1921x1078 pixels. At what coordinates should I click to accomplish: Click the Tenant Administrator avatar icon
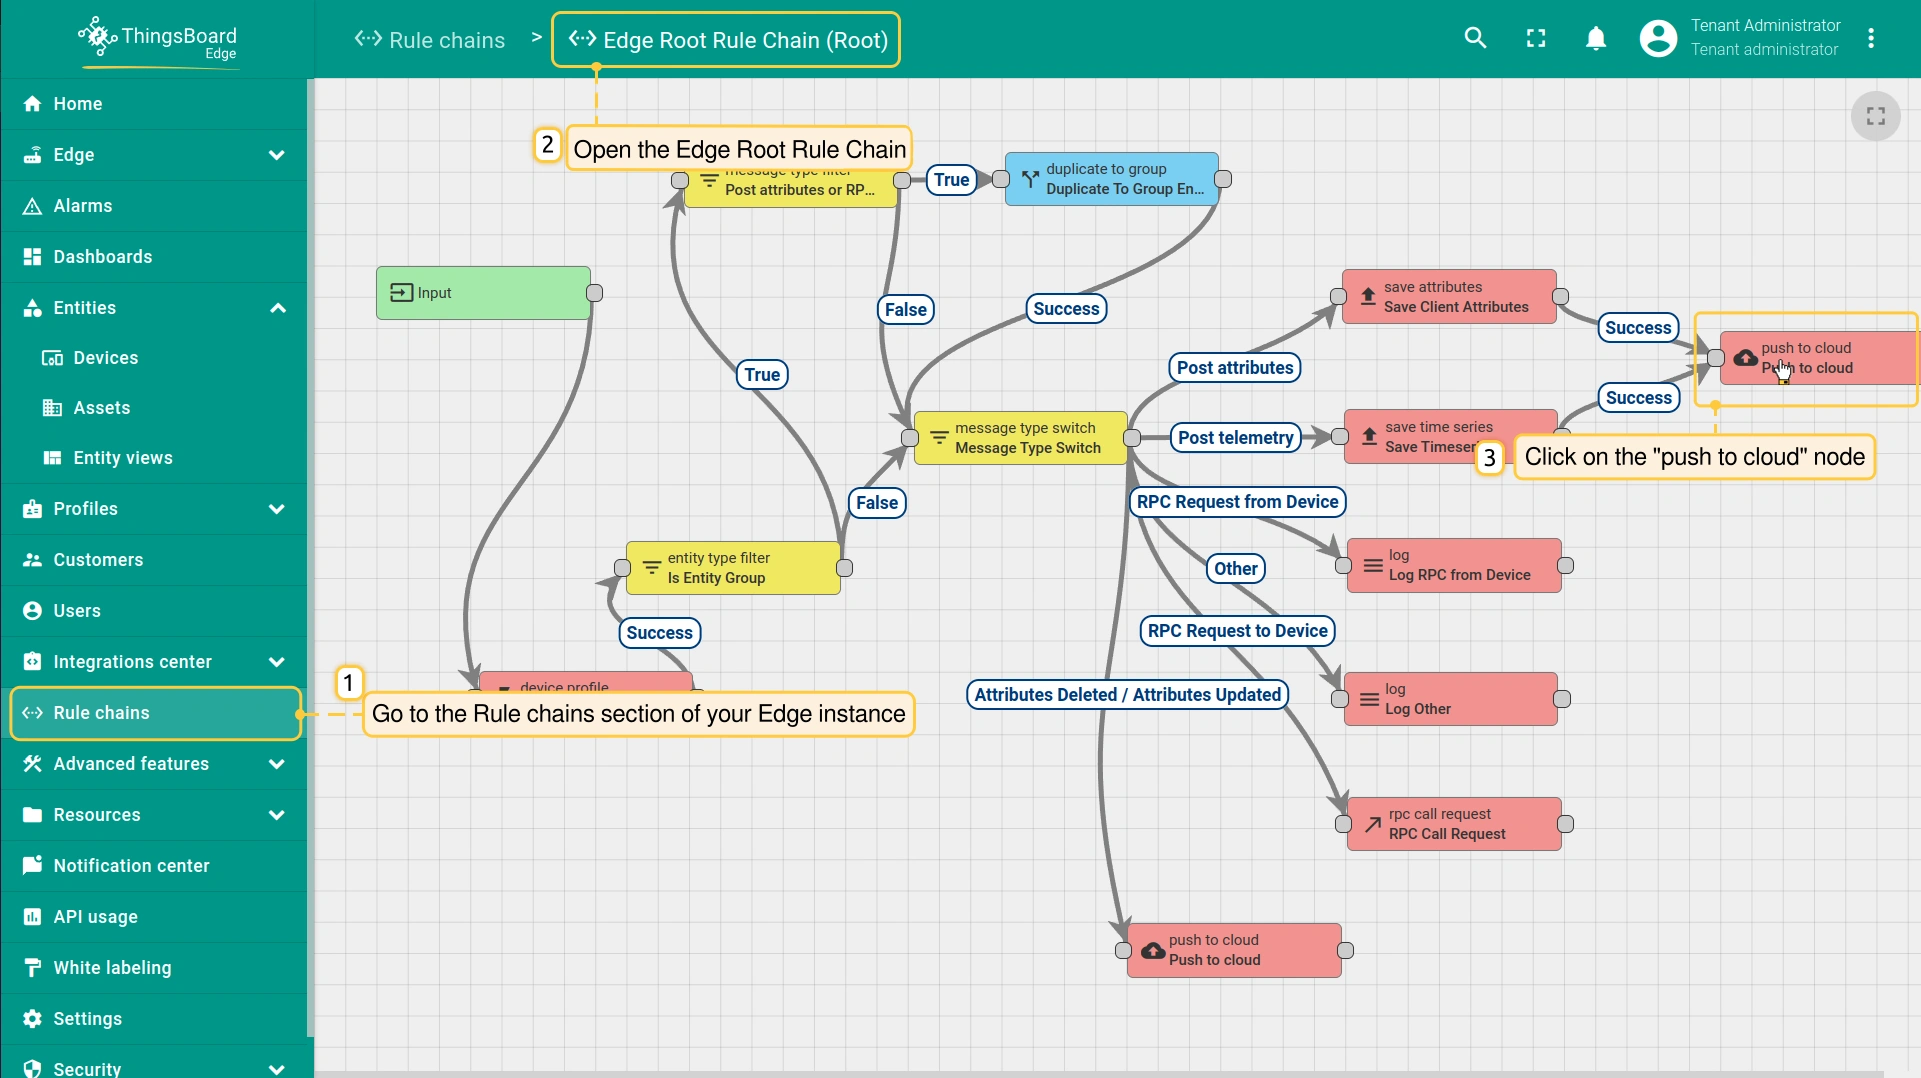(x=1658, y=38)
